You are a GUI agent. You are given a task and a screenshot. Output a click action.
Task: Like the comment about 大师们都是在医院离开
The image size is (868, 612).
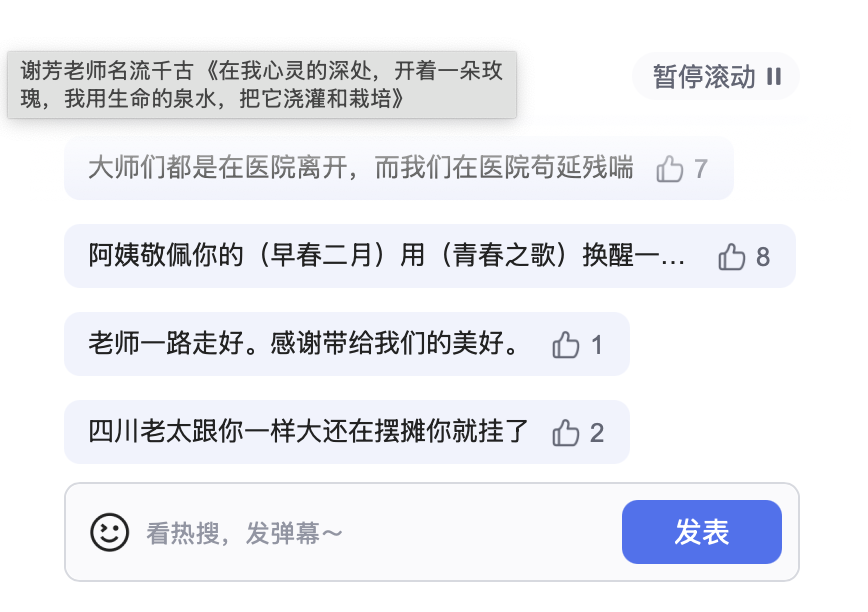(669, 168)
